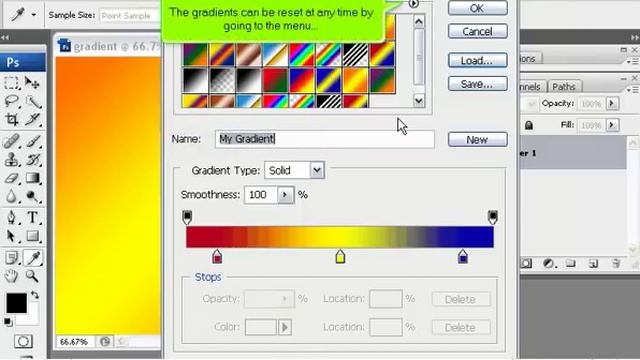Select the Horizontal Type tool
Viewport: 640px width, 360px height.
pos(32,217)
